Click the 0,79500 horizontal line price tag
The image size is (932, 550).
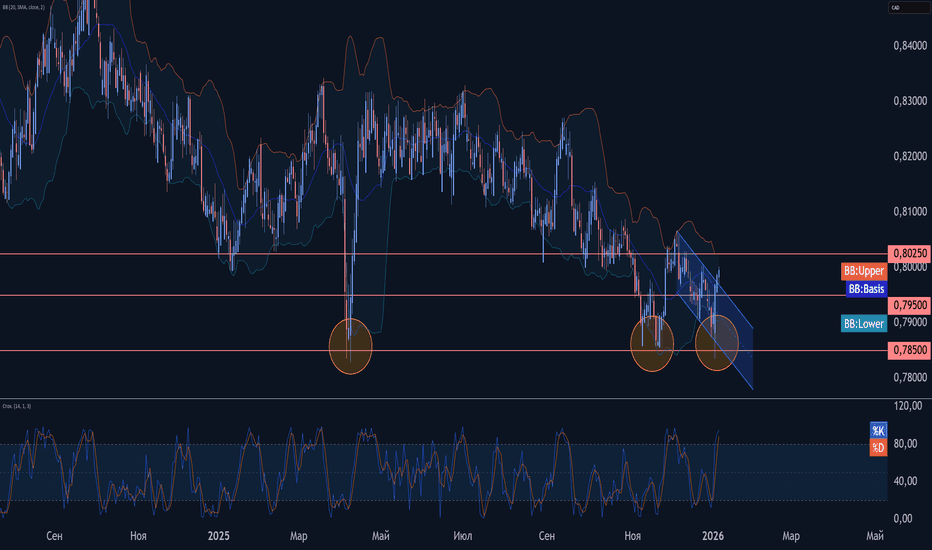(x=909, y=305)
